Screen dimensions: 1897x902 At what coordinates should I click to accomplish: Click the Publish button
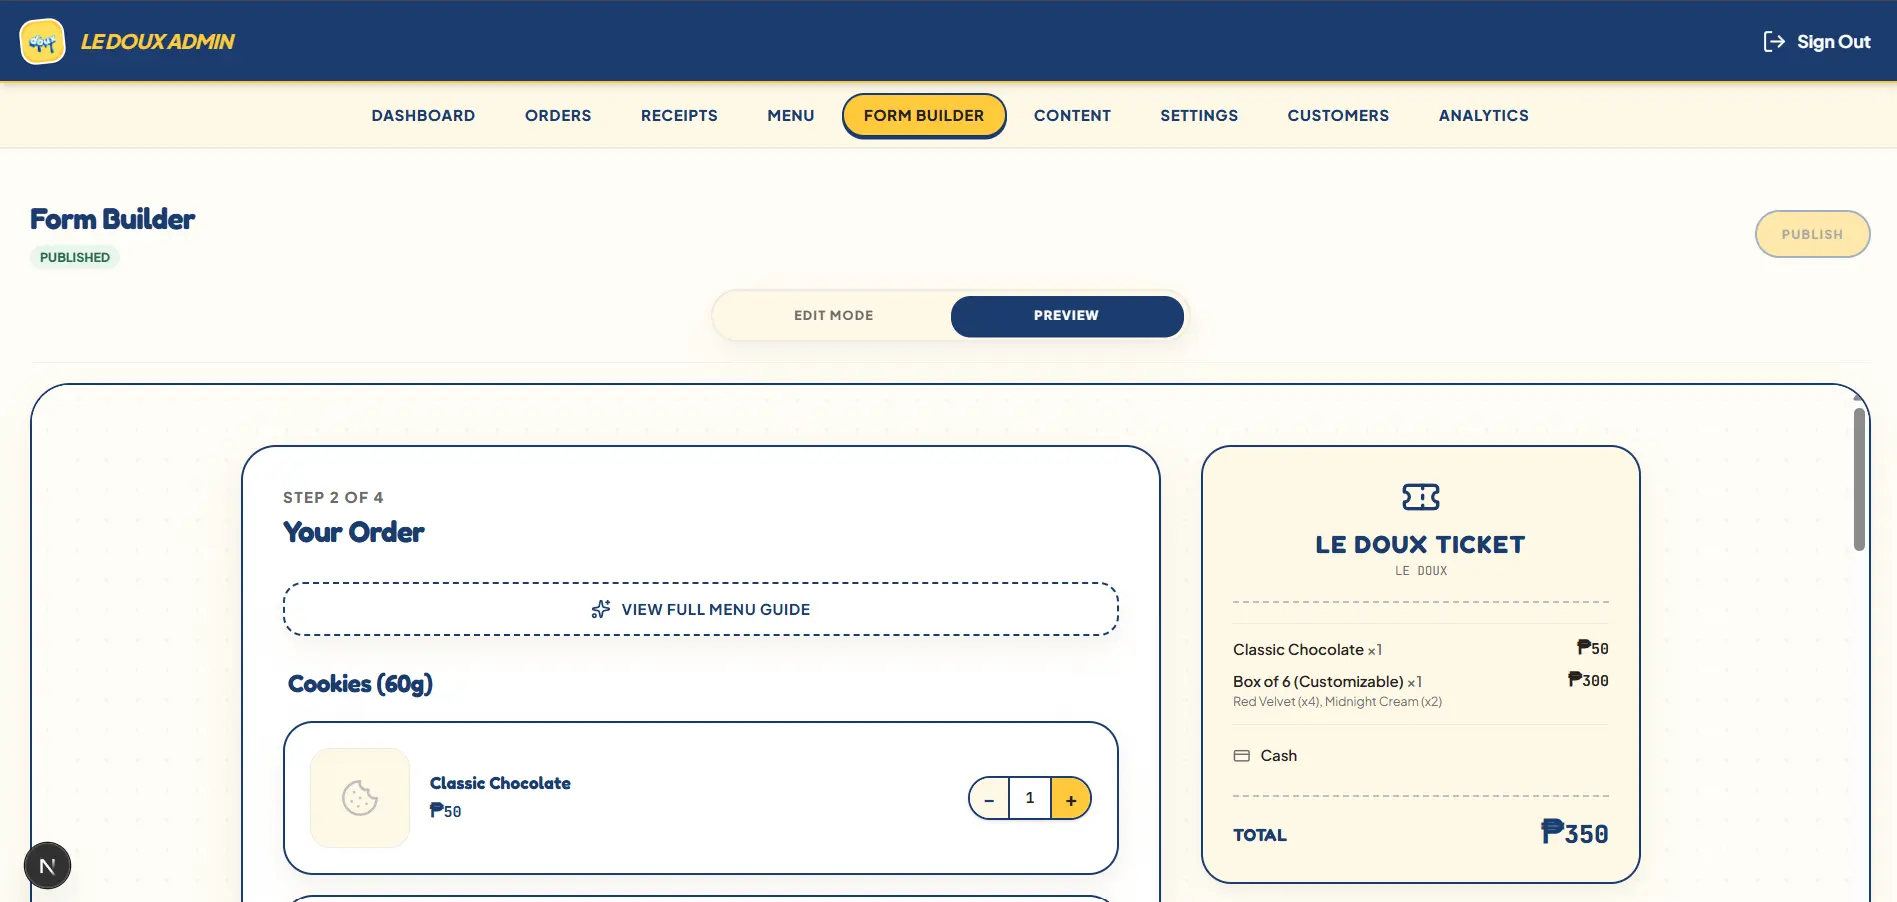pyautogui.click(x=1812, y=234)
